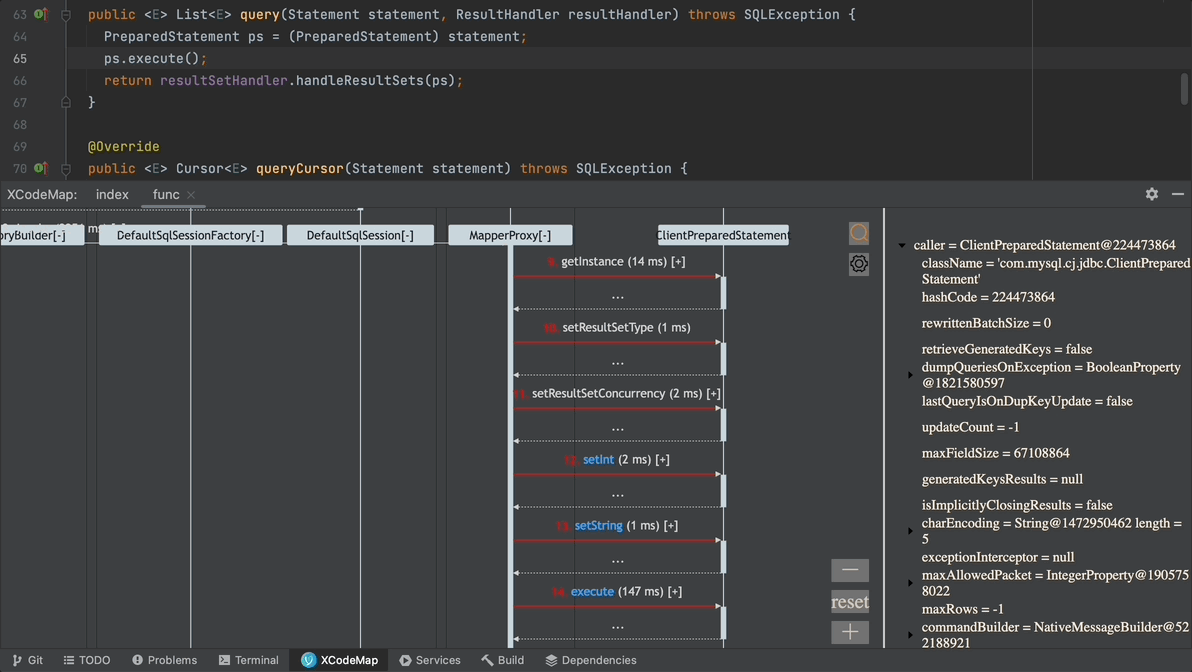1192x672 pixels.
Task: Select the rewrittenBatchSize = 0 row
Action: (986, 323)
